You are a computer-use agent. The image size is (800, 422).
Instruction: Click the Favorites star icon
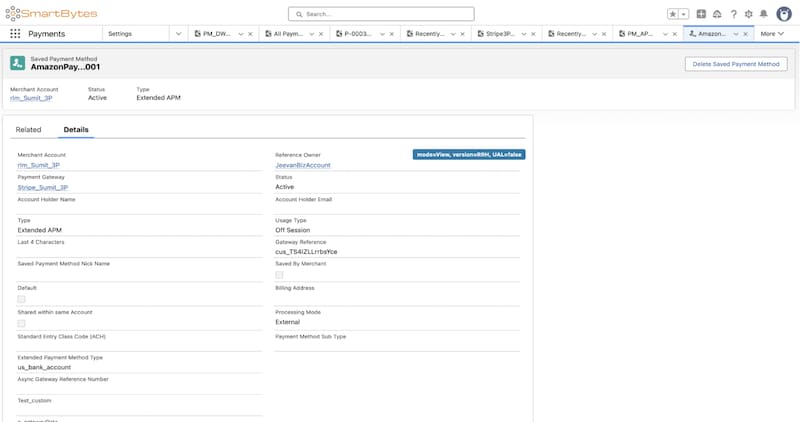pyautogui.click(x=673, y=14)
